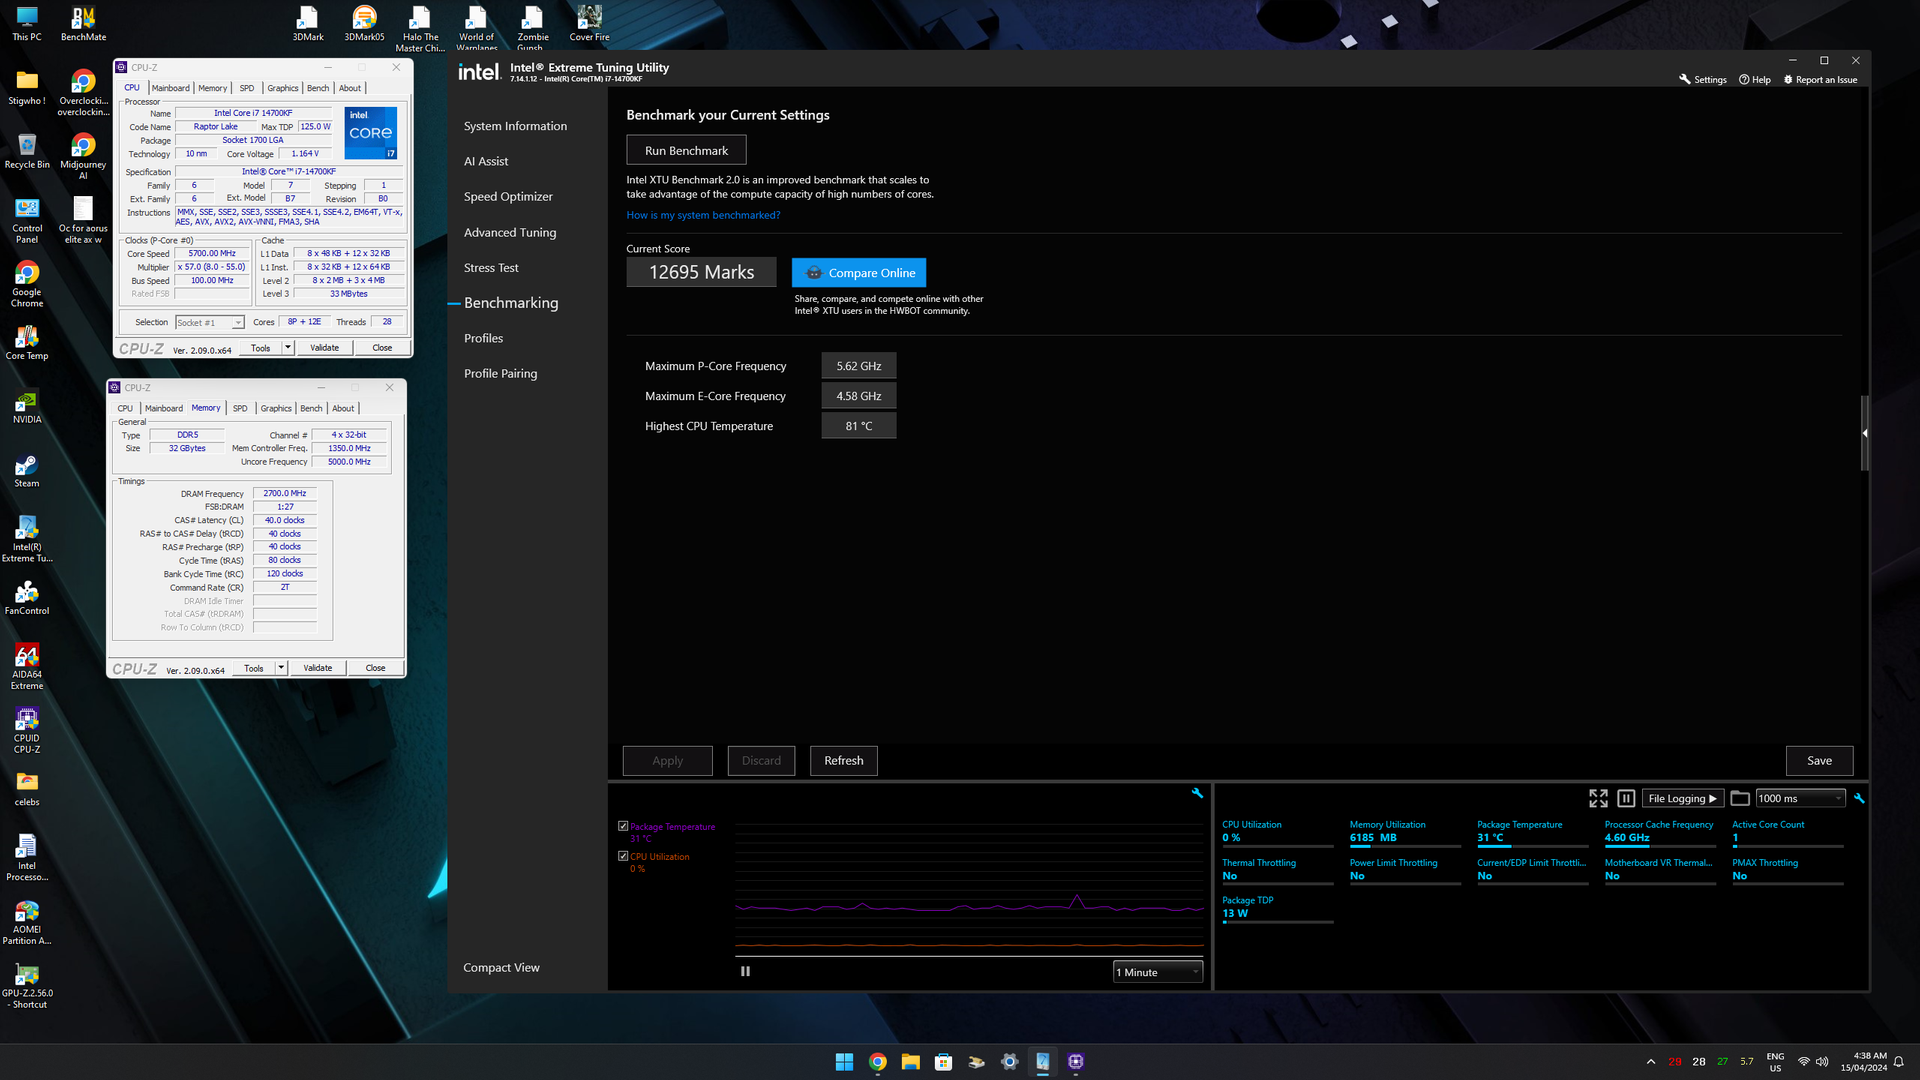The image size is (1920, 1080).
Task: Open Control Panel desktop icon
Action: [27, 221]
